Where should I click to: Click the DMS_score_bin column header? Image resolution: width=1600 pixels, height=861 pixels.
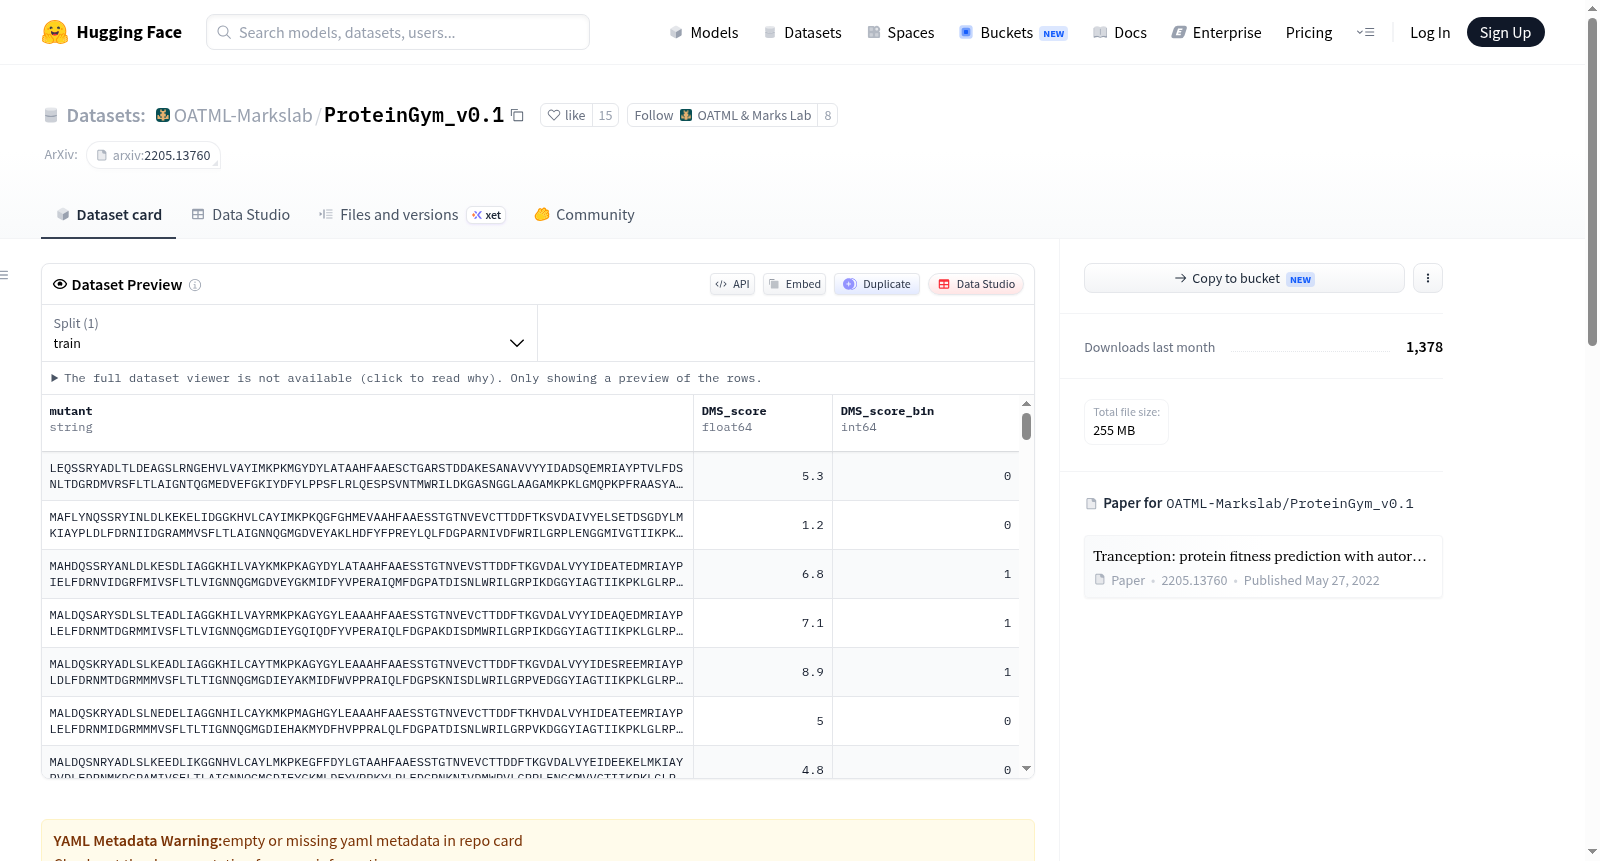[926, 423]
